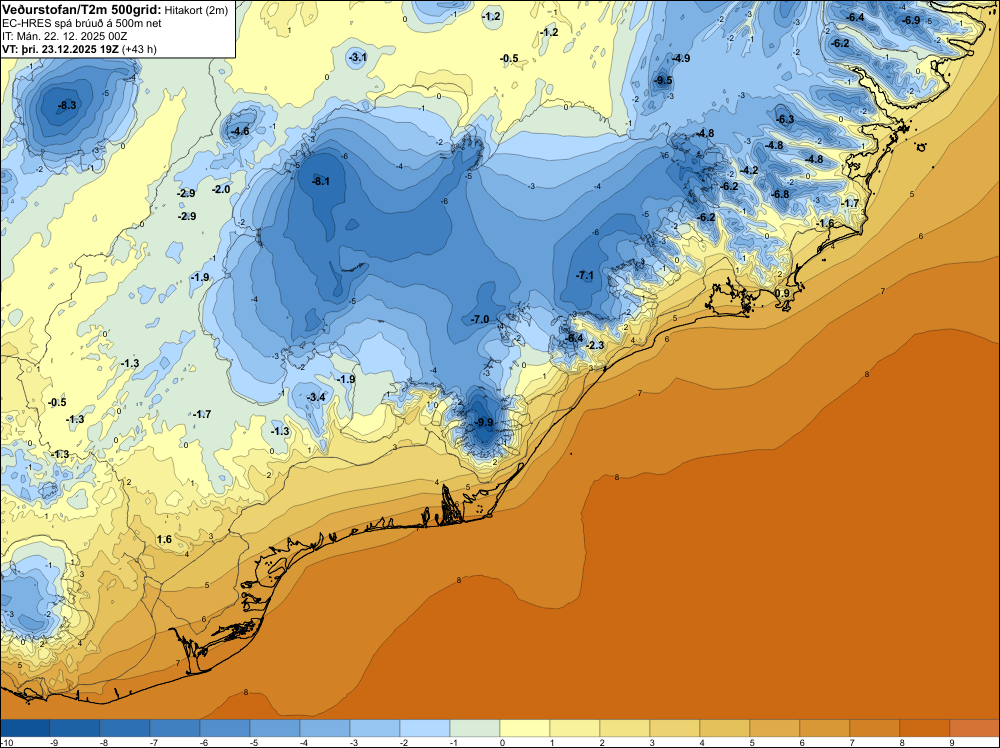Click the -6.9 temperature label
The width and height of the screenshot is (1000, 748).
[911, 20]
